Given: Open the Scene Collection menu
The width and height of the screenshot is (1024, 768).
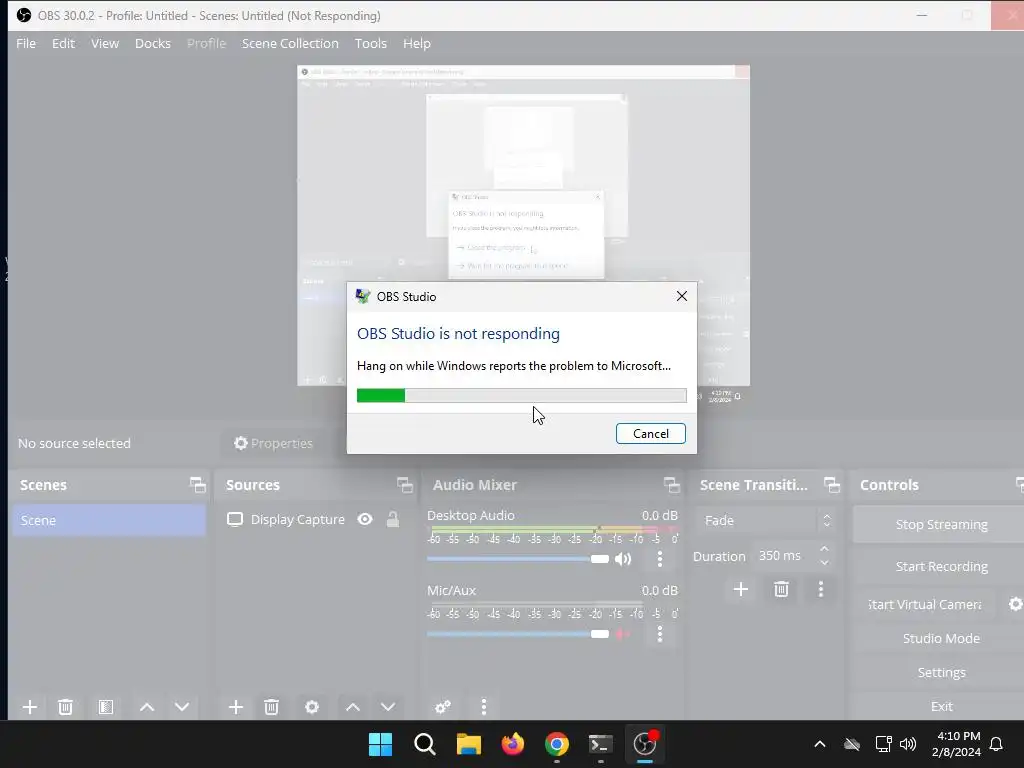Looking at the screenshot, I should point(290,43).
